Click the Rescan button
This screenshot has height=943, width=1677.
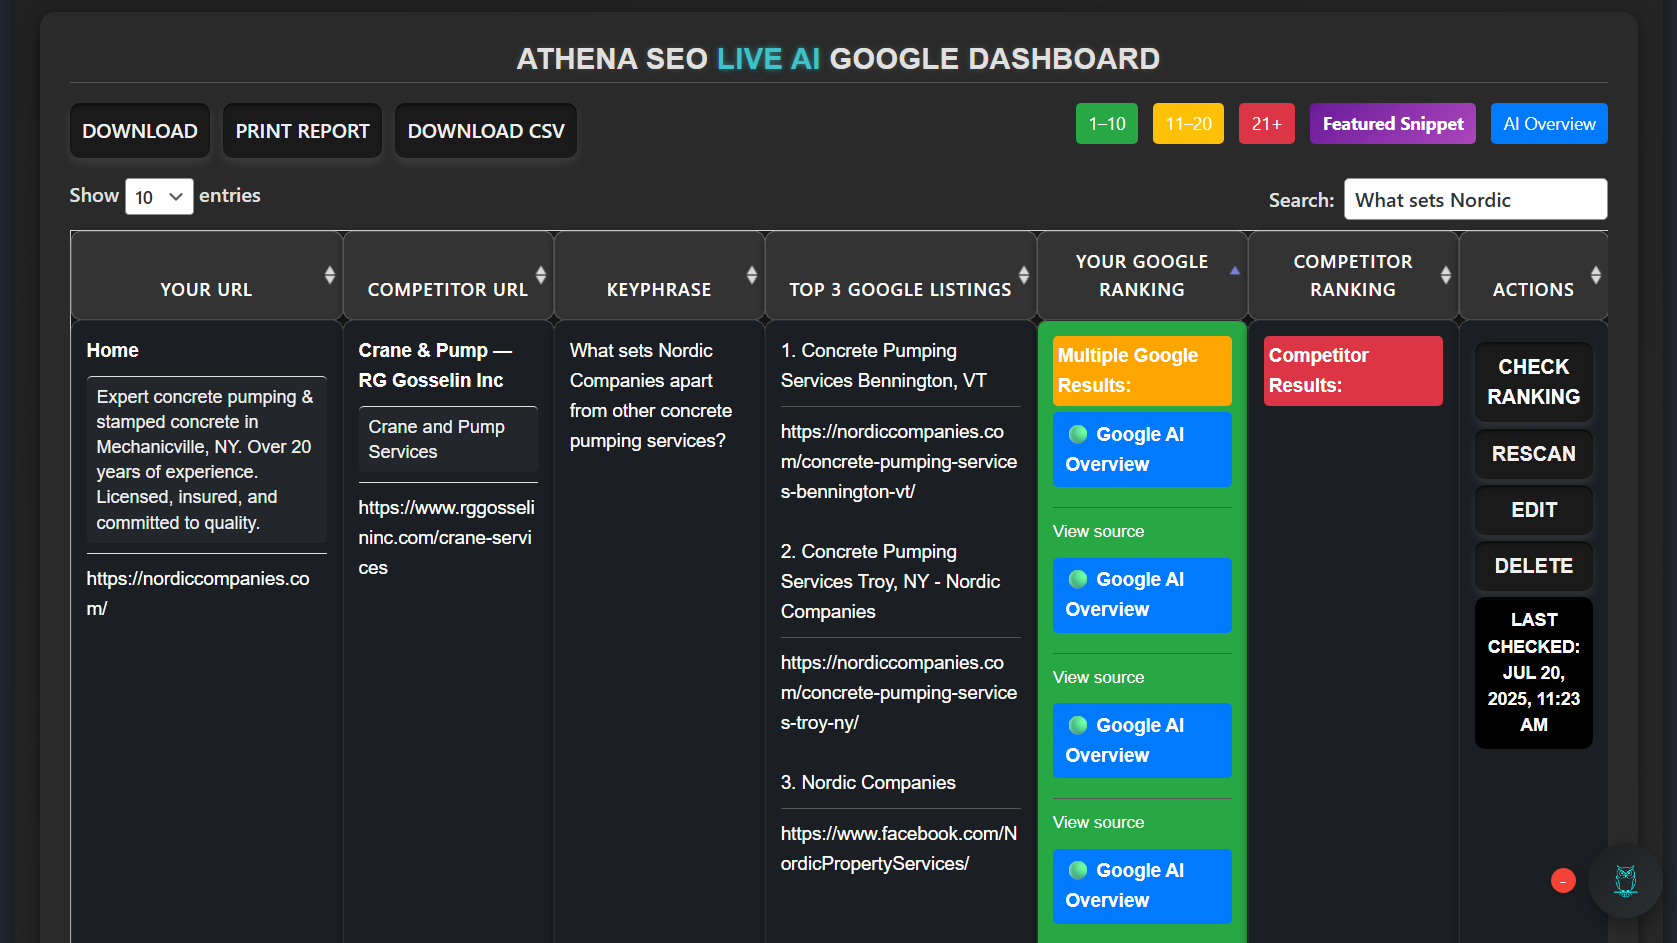click(x=1533, y=454)
